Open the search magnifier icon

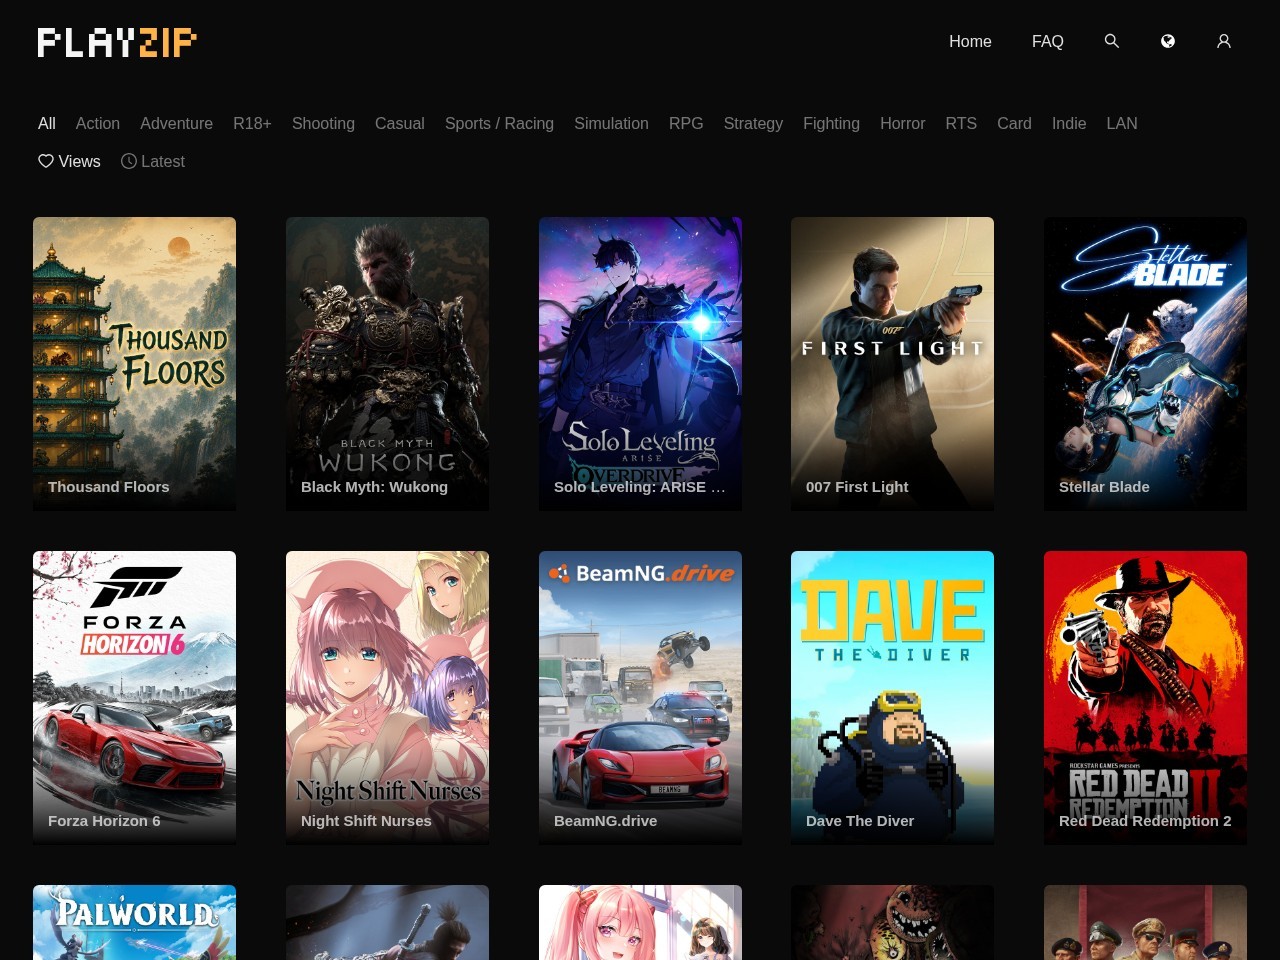(x=1111, y=41)
